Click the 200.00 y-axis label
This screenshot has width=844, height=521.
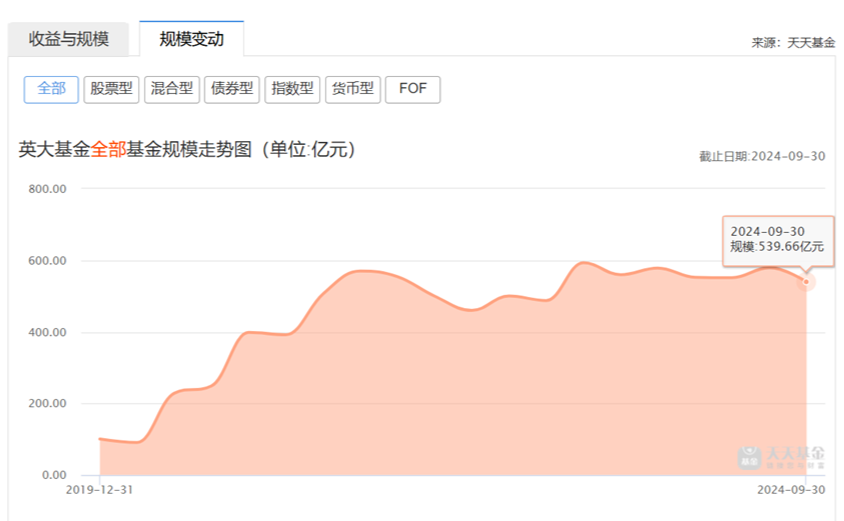pos(47,403)
